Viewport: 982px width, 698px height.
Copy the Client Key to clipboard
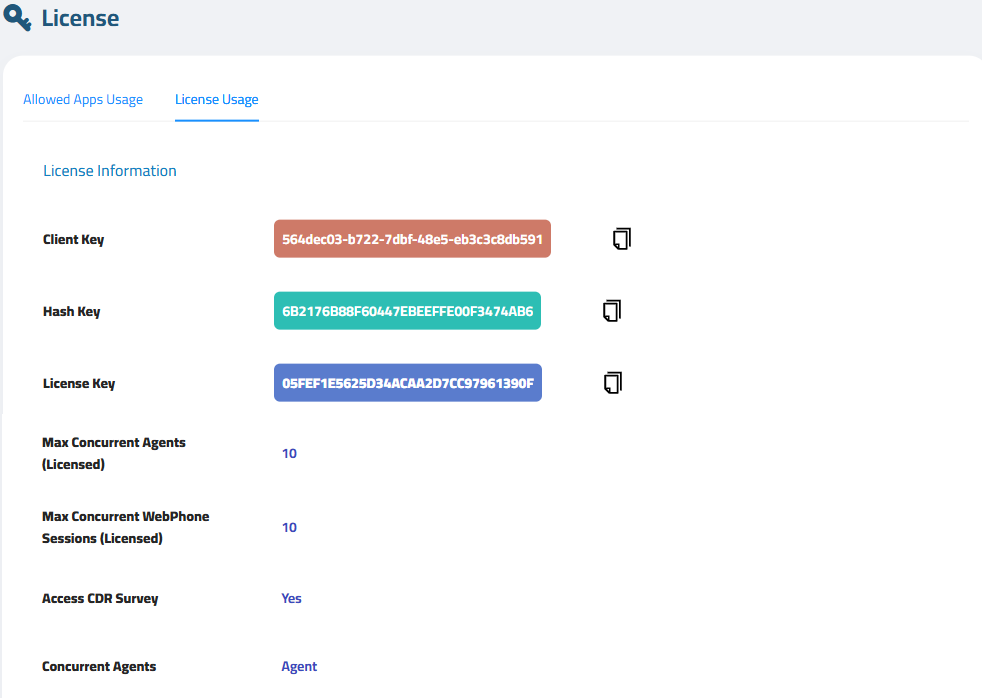tap(621, 239)
